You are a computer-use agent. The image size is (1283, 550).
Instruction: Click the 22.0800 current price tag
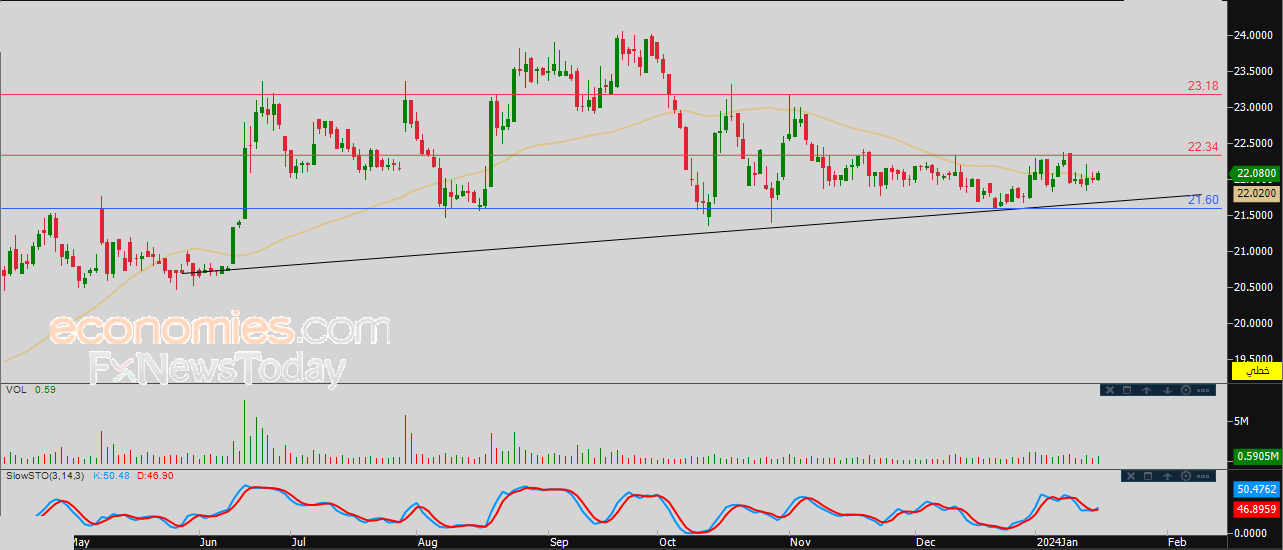pos(1257,173)
